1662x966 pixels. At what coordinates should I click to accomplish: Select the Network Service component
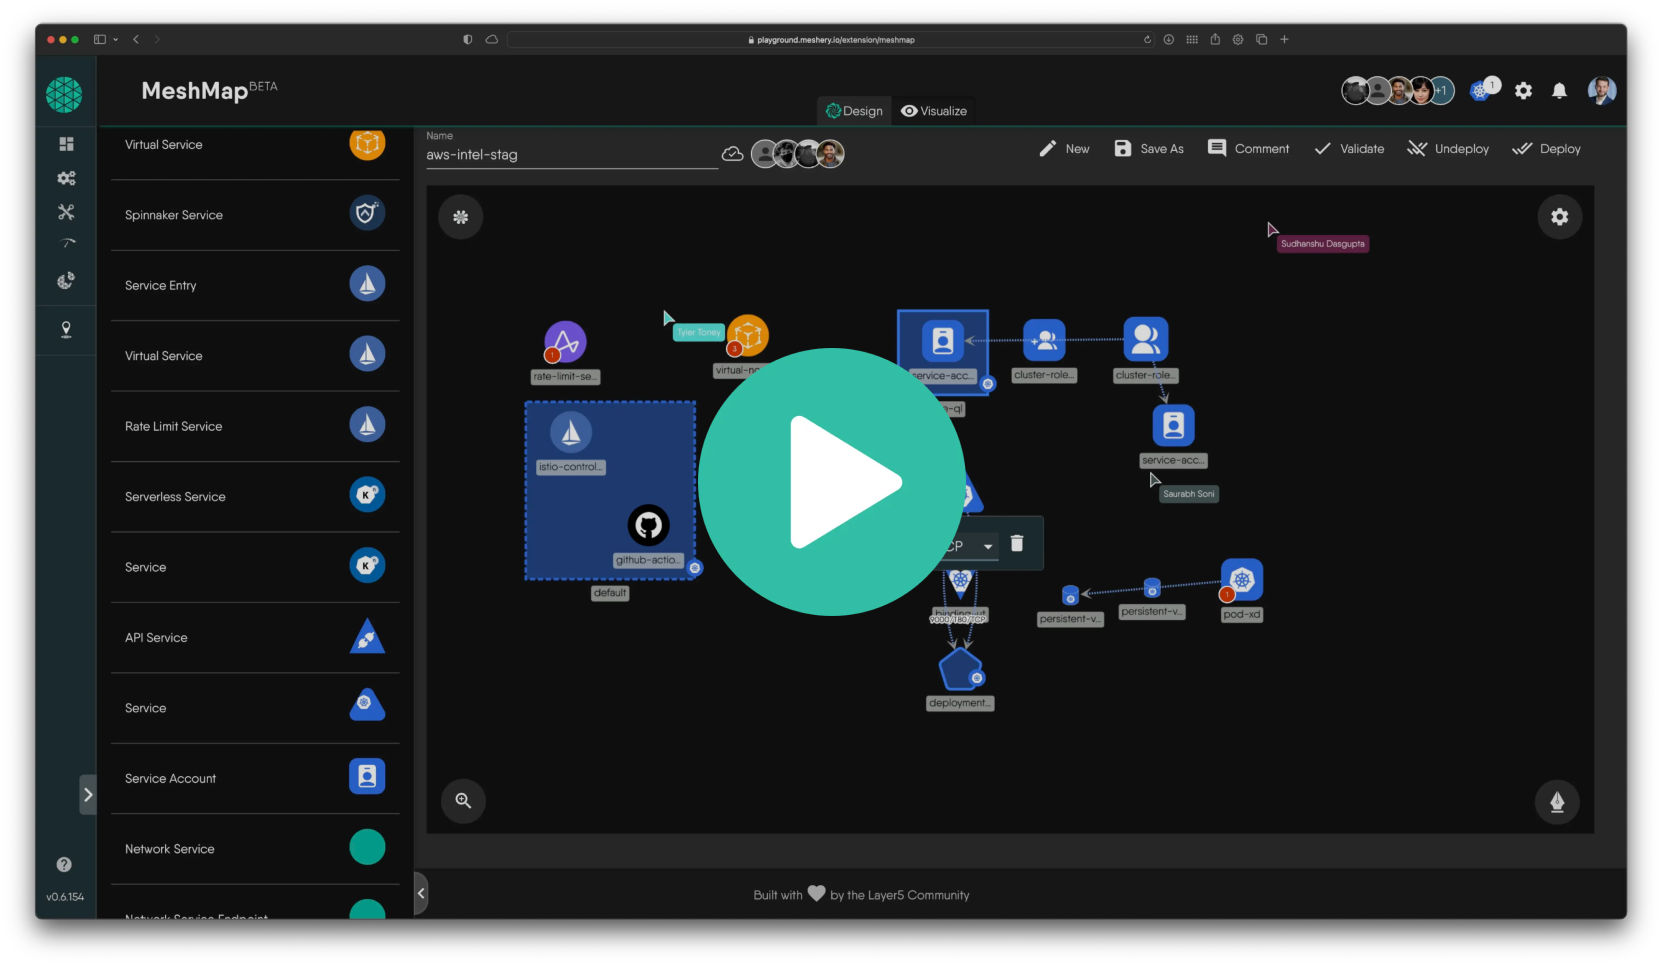tap(255, 849)
